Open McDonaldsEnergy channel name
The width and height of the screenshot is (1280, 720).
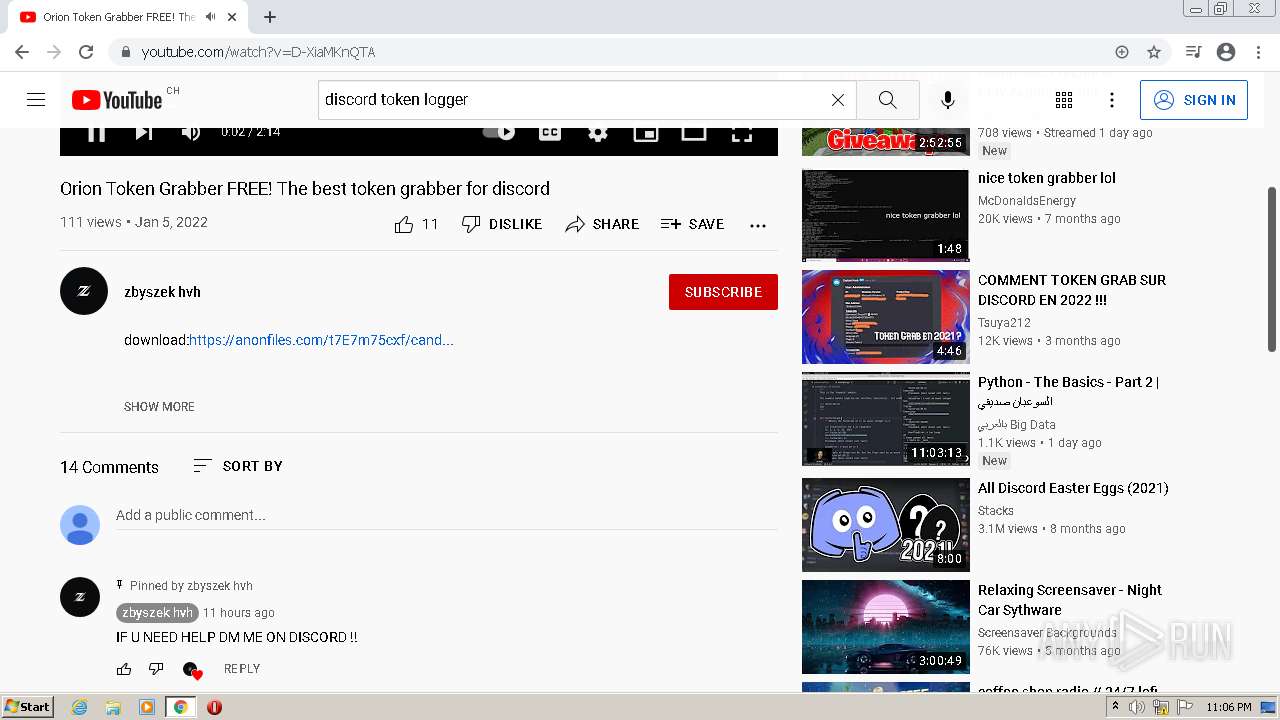click(x=1027, y=201)
